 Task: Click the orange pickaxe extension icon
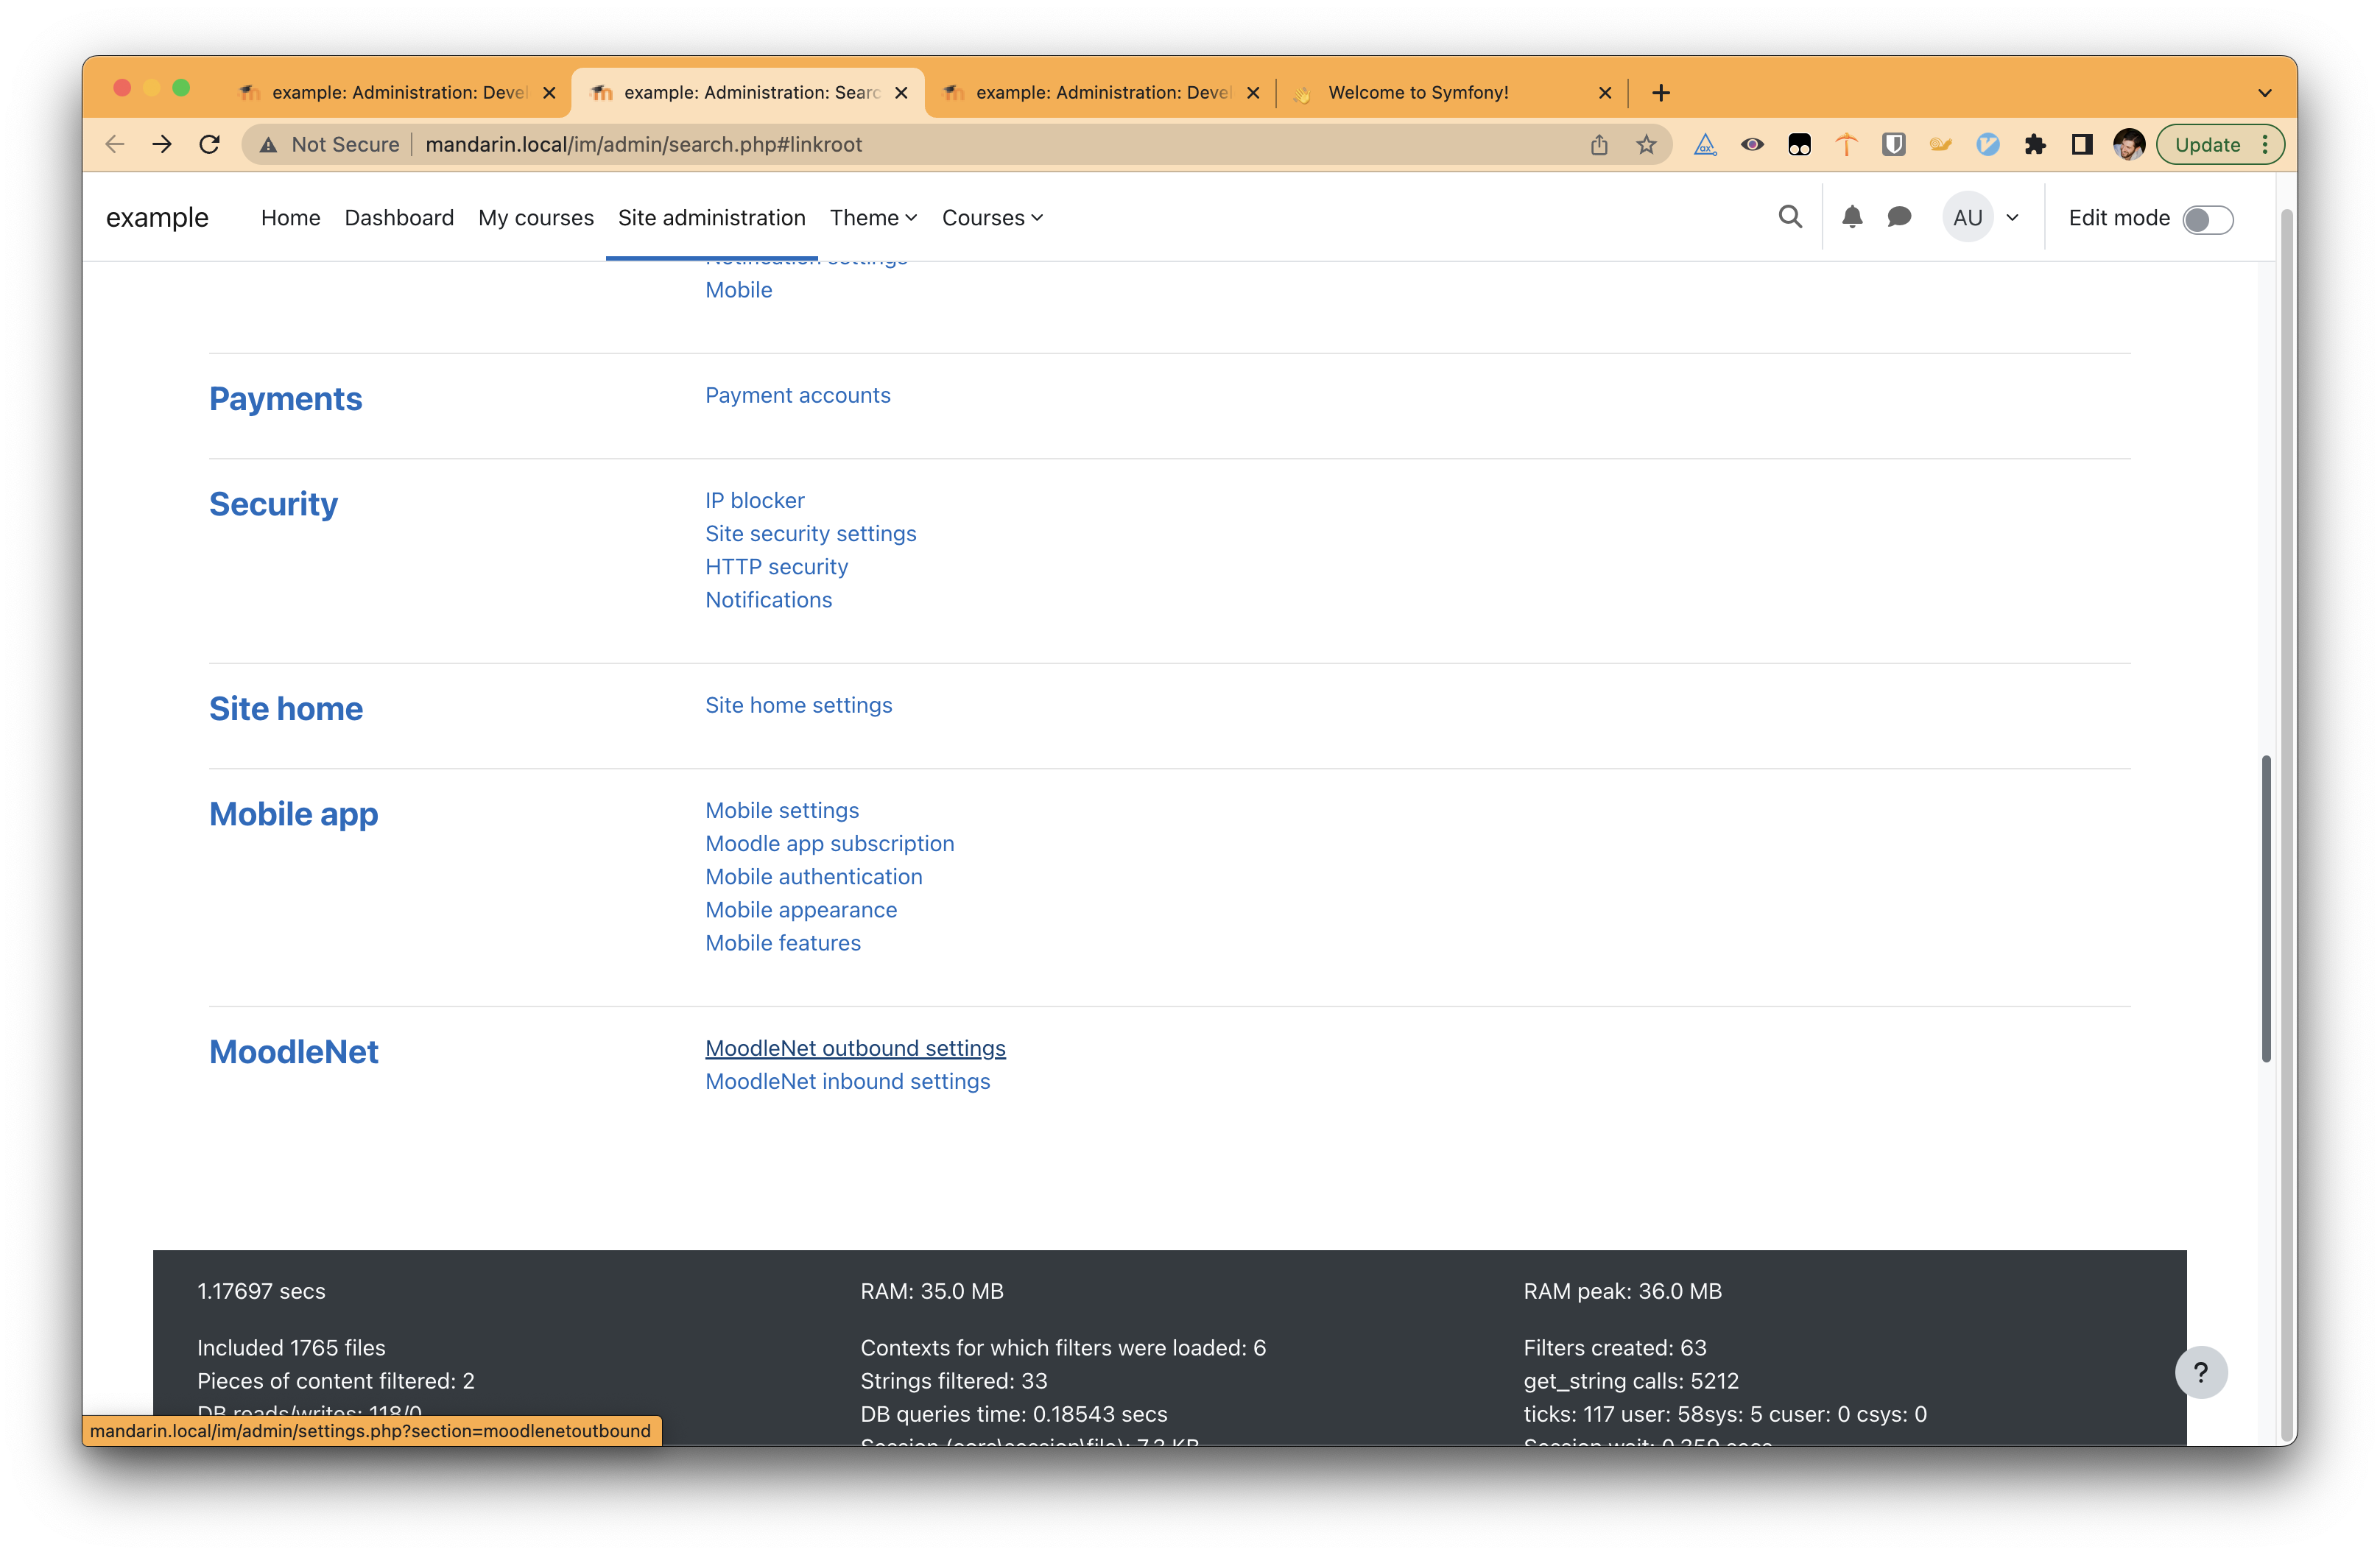click(1846, 144)
